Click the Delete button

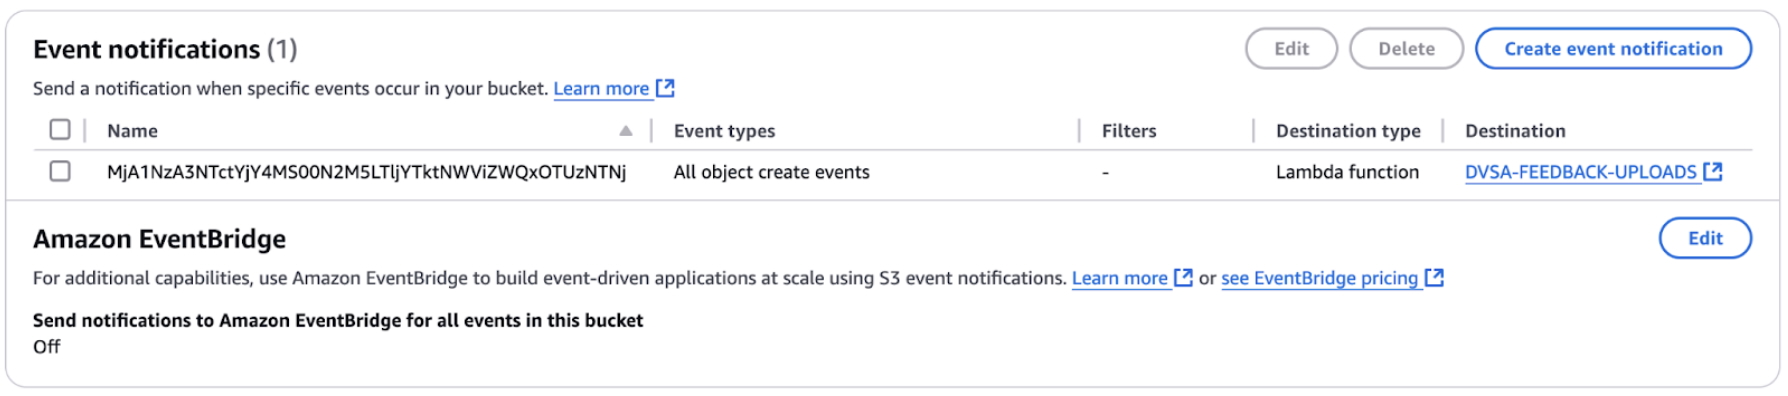tap(1406, 48)
